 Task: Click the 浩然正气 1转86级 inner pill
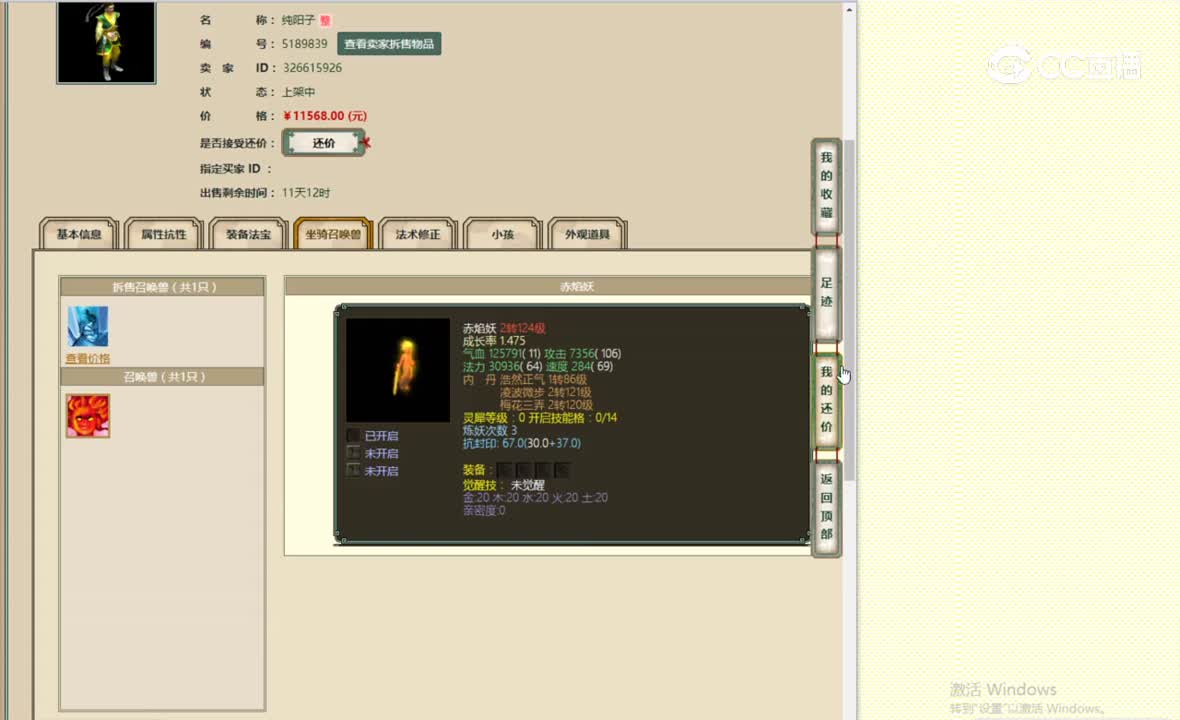(x=543, y=380)
